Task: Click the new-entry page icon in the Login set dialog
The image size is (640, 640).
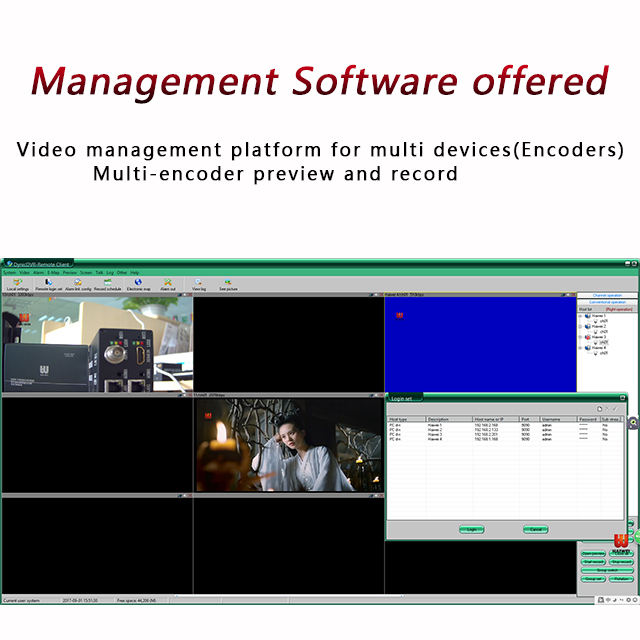Action: click(x=599, y=409)
